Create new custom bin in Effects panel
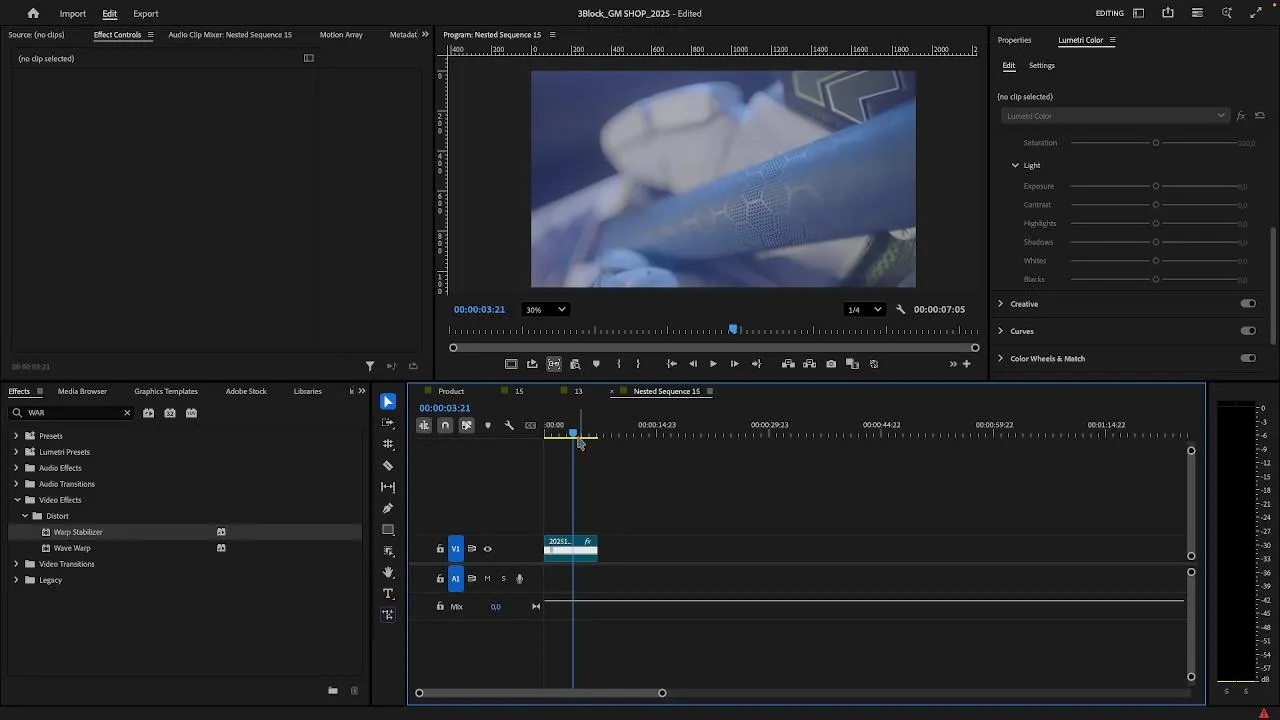The height and width of the screenshot is (720, 1280). pos(333,690)
